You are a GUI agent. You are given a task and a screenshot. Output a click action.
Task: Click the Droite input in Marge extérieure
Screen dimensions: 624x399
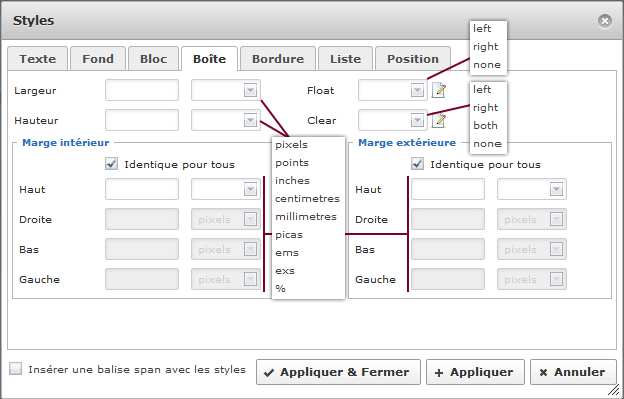448,219
